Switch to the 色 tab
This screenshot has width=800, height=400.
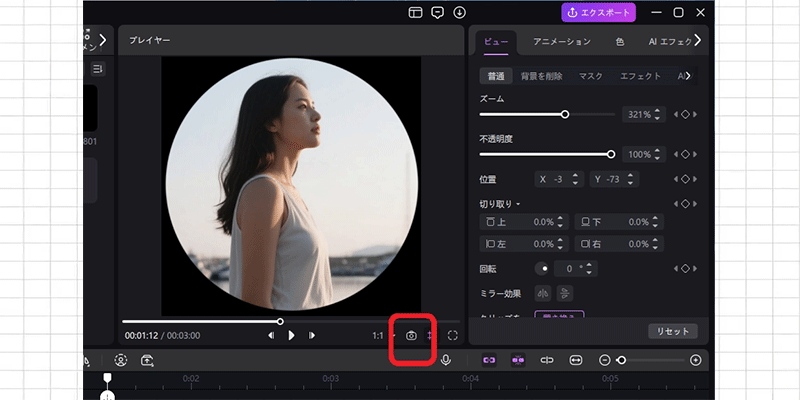[x=620, y=42]
